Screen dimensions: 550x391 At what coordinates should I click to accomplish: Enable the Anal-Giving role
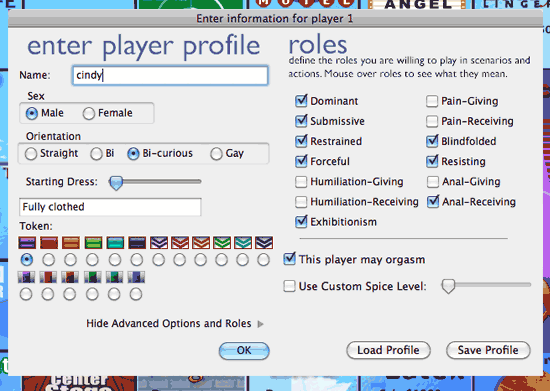click(433, 182)
